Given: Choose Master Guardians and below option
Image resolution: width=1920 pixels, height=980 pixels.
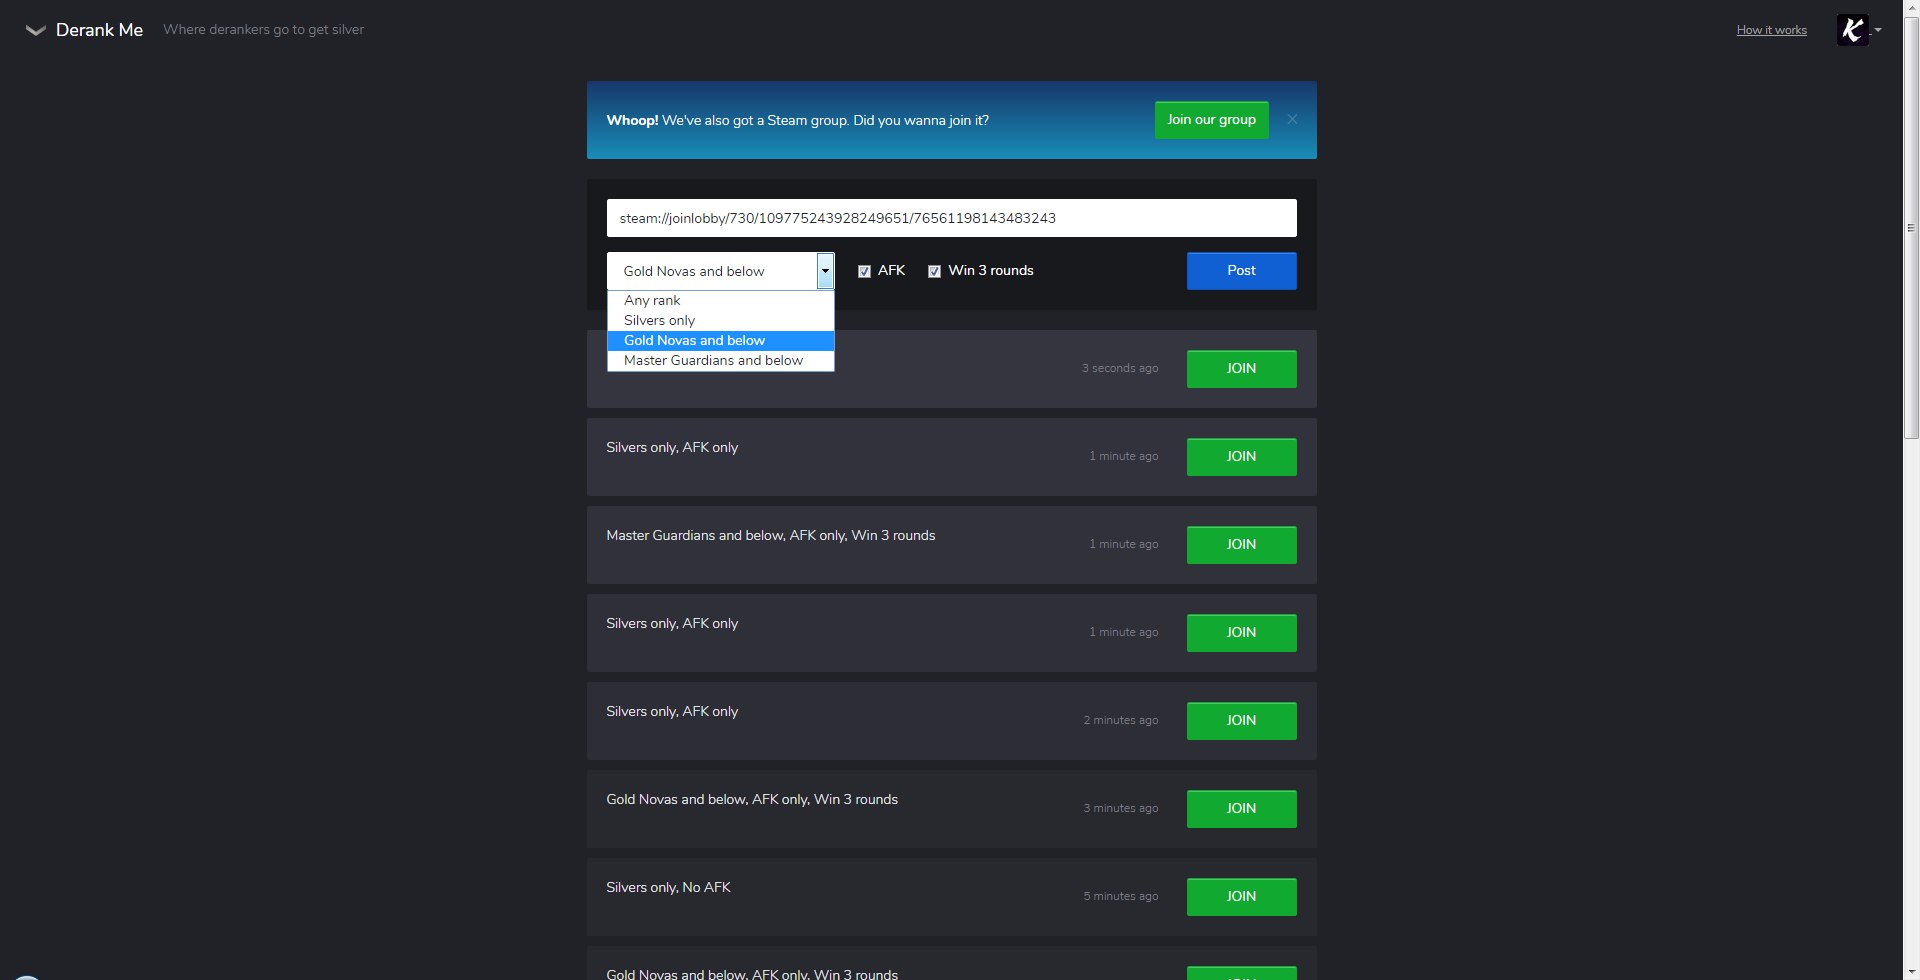Looking at the screenshot, I should [x=720, y=360].
